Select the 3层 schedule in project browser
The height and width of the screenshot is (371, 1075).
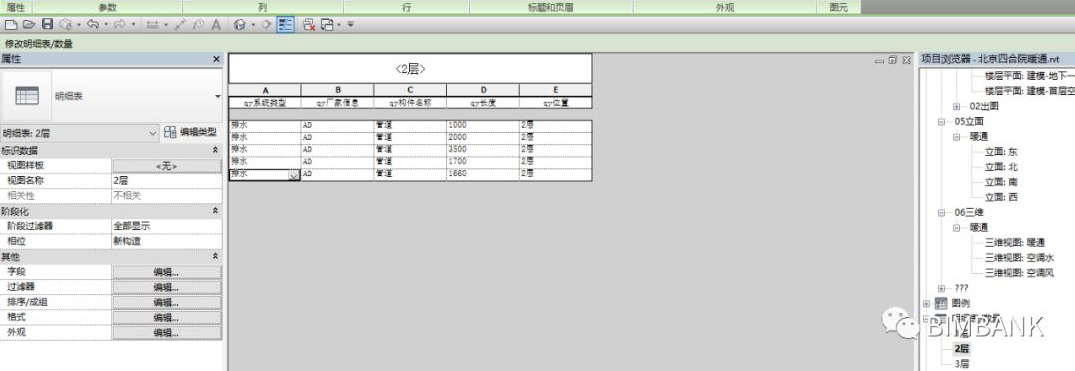click(962, 363)
